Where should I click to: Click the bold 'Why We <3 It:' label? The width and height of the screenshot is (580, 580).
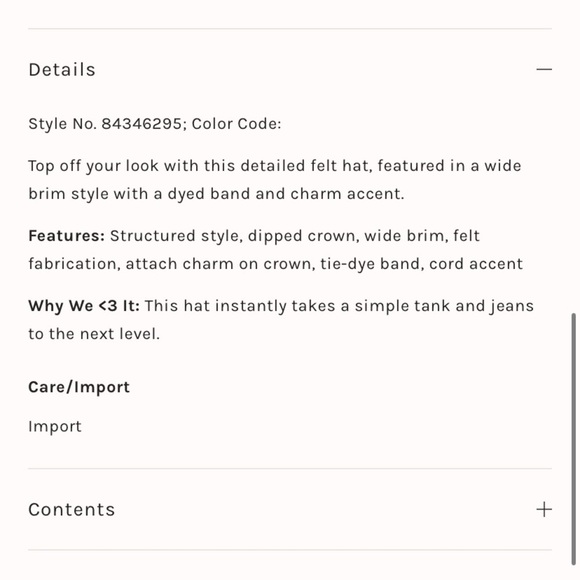pos(84,306)
